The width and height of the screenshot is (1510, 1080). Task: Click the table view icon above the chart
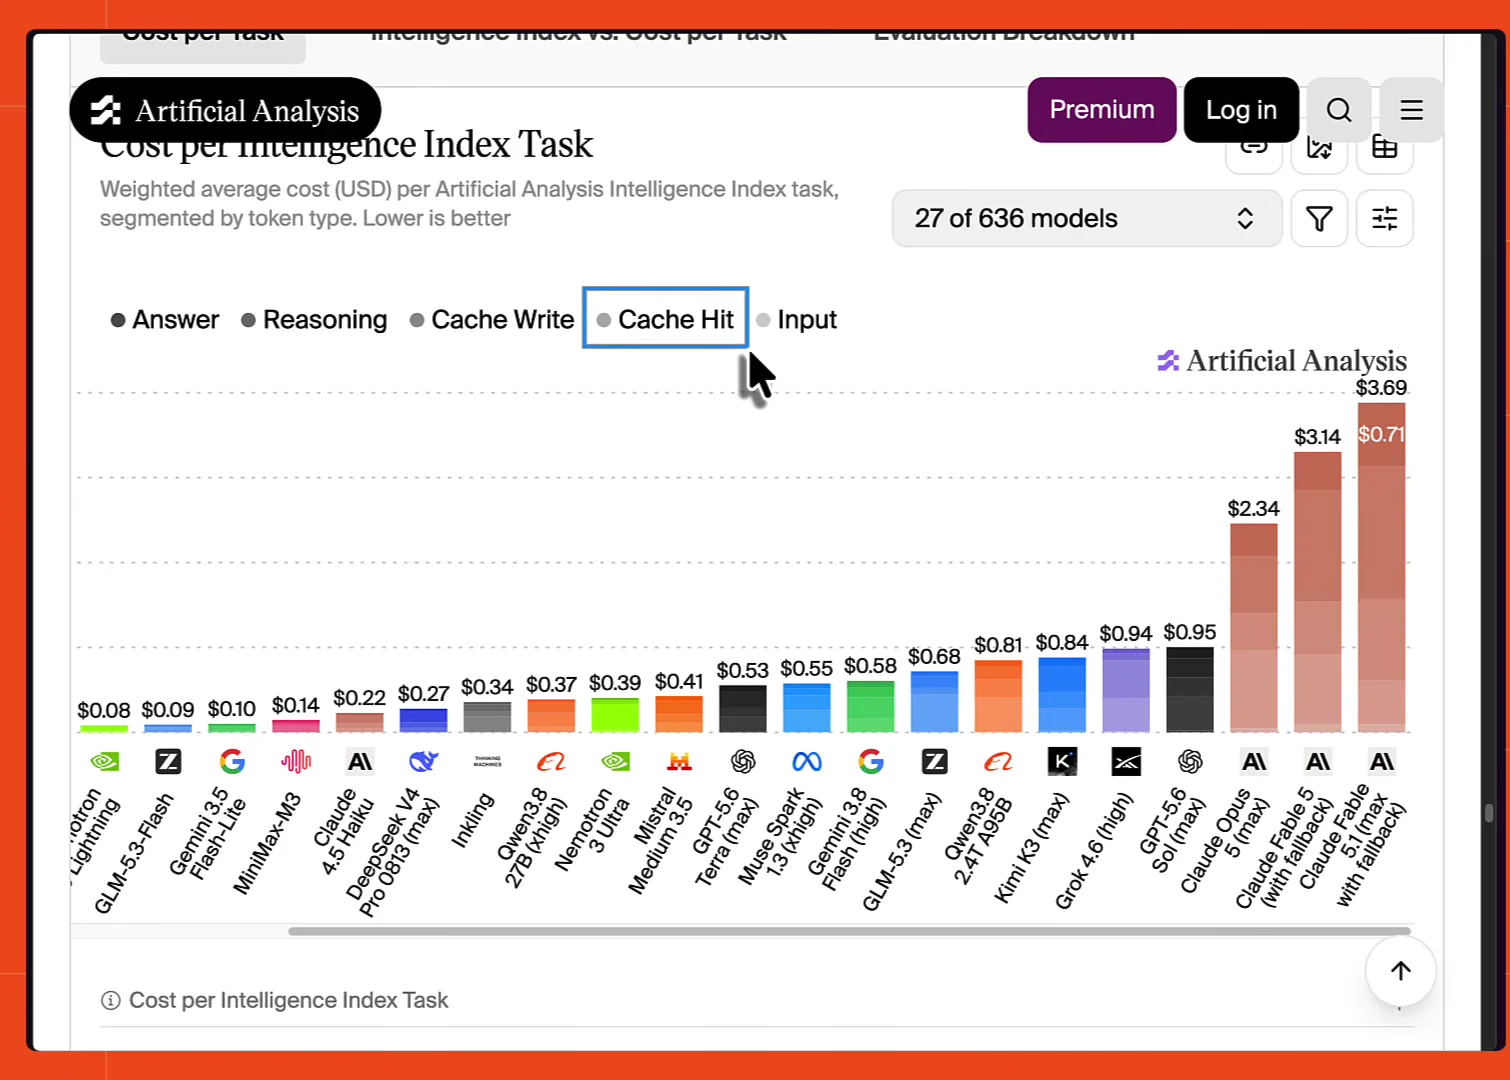click(1384, 148)
